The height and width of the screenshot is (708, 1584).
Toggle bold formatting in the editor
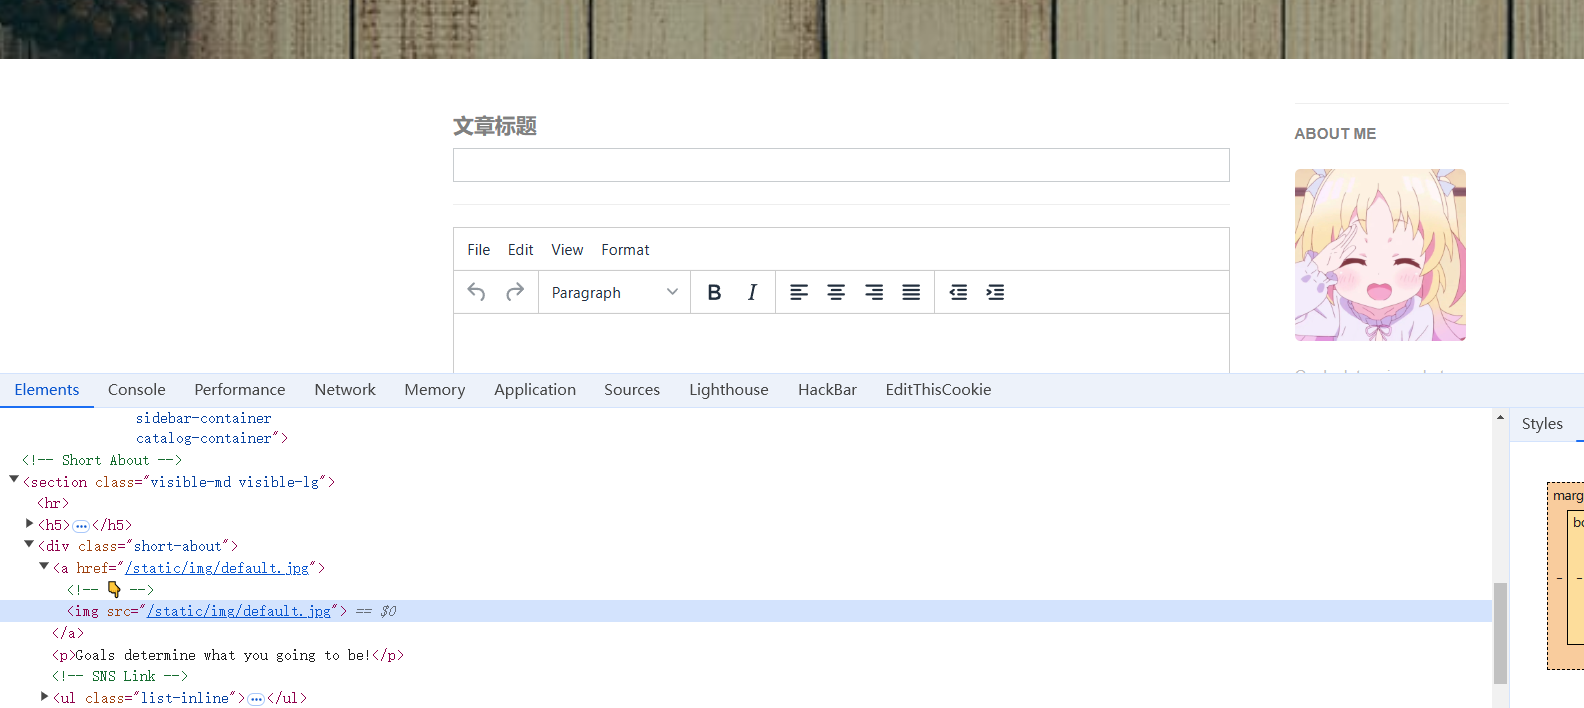pos(714,292)
